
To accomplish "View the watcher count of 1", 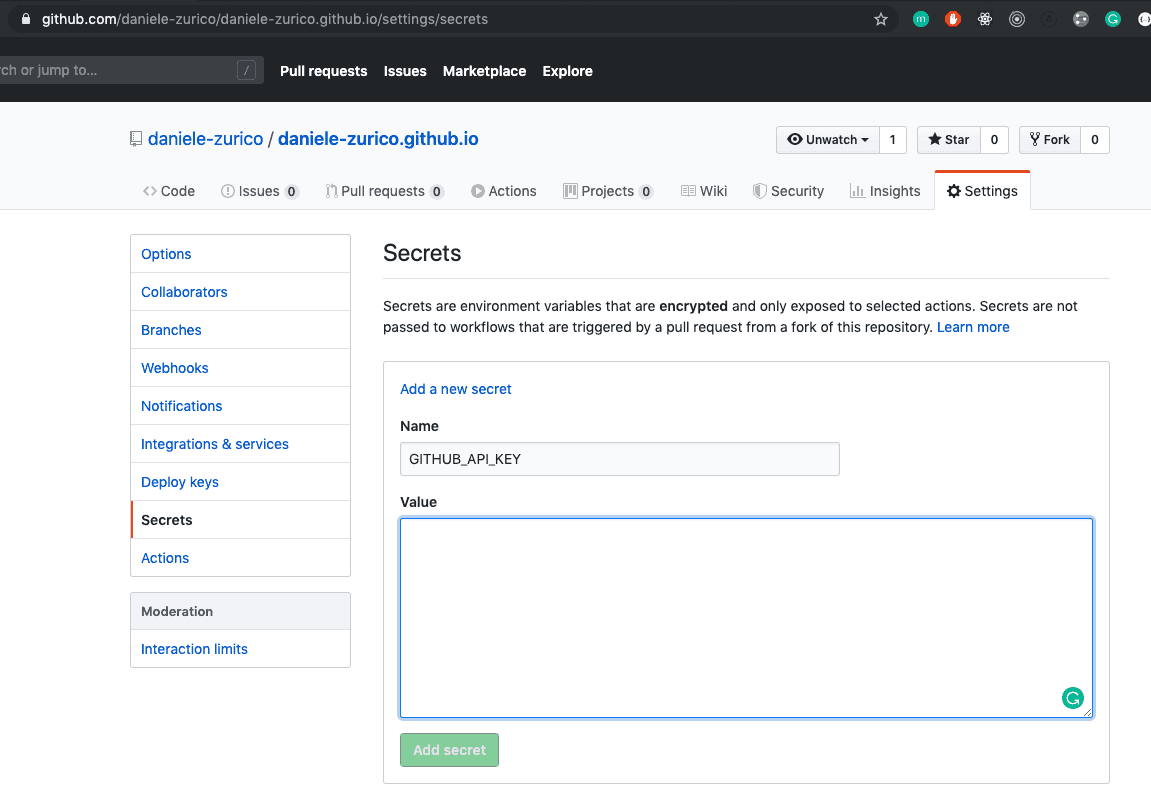I will 893,139.
